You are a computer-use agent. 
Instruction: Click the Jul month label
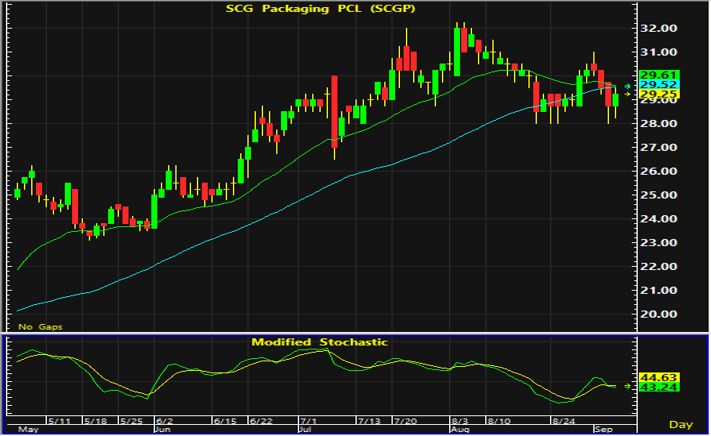coord(306,429)
